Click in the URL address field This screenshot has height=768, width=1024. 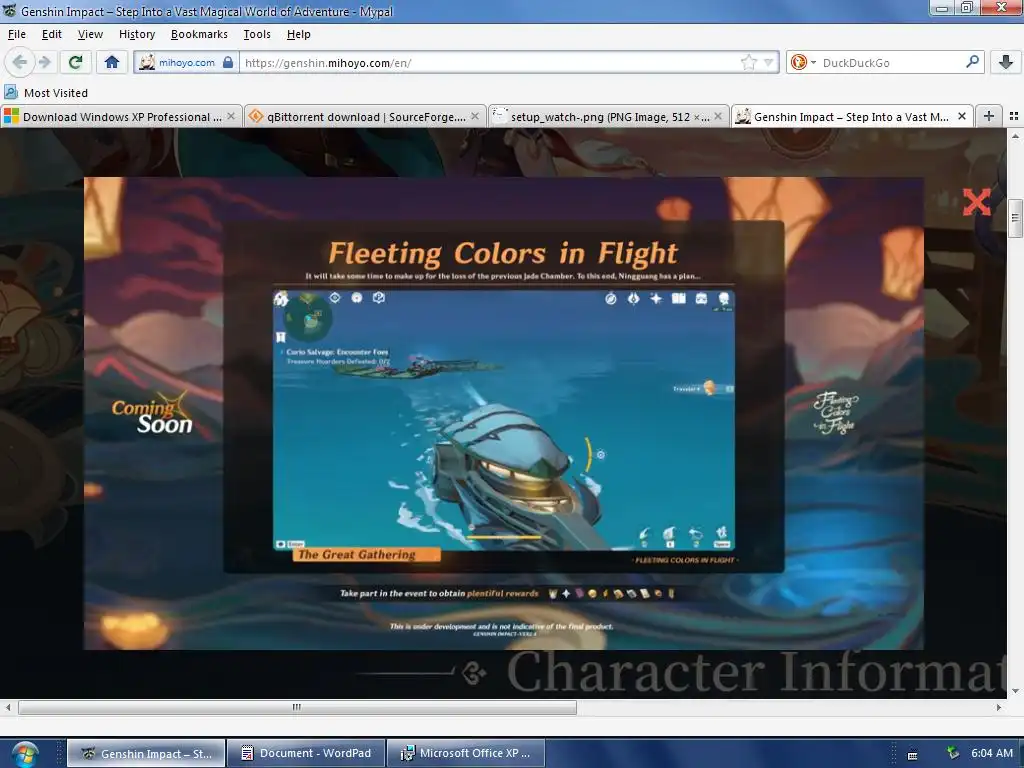point(490,63)
